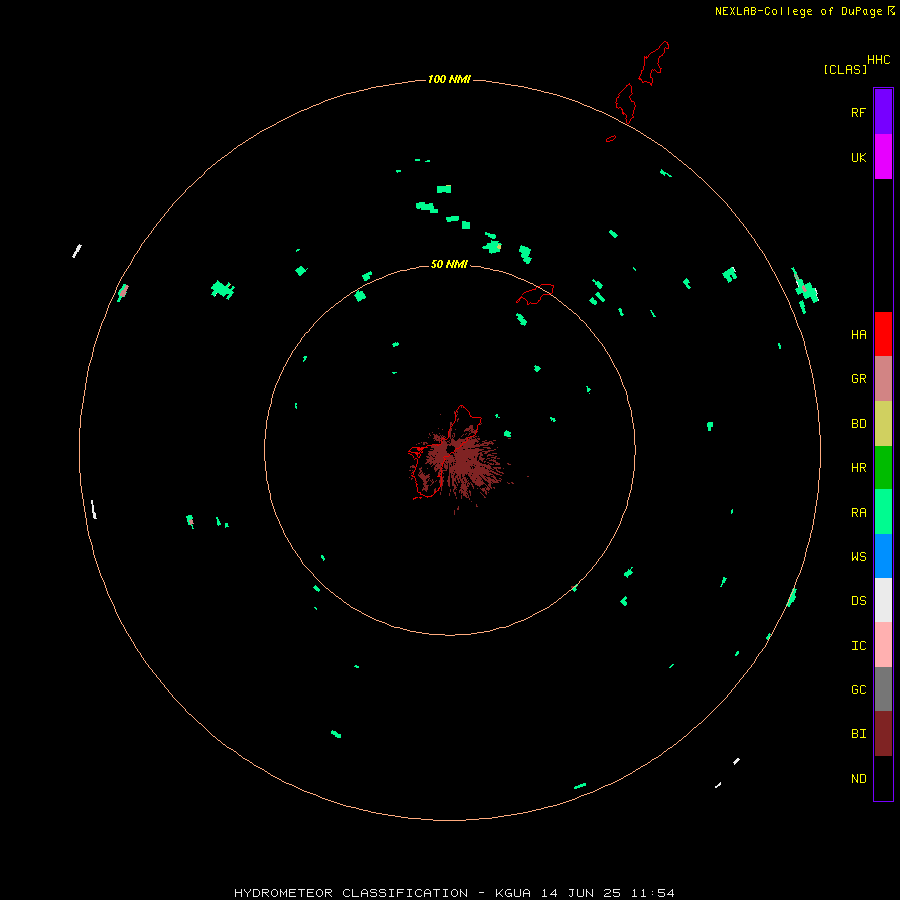The image size is (900, 900).
Task: Click the BI brown legend swatch
Action: click(x=883, y=734)
